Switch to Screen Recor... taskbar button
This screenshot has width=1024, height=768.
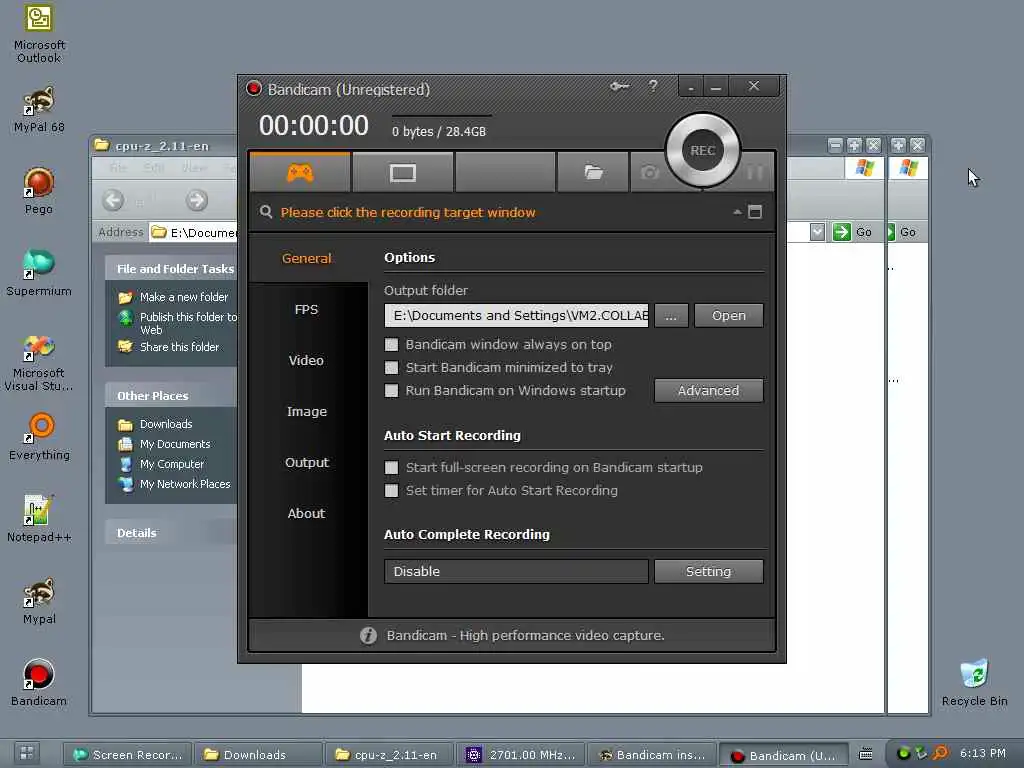[x=127, y=755]
